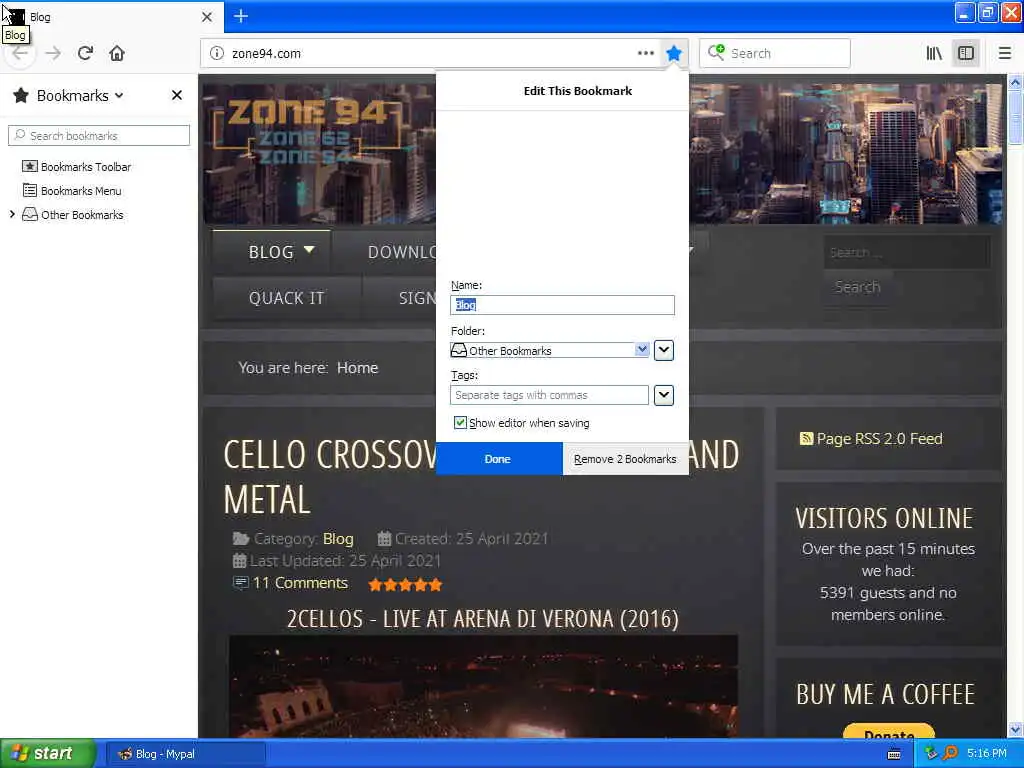Click Blog - Mypal taskbar item
Viewport: 1024px width, 768px height.
(x=185, y=754)
